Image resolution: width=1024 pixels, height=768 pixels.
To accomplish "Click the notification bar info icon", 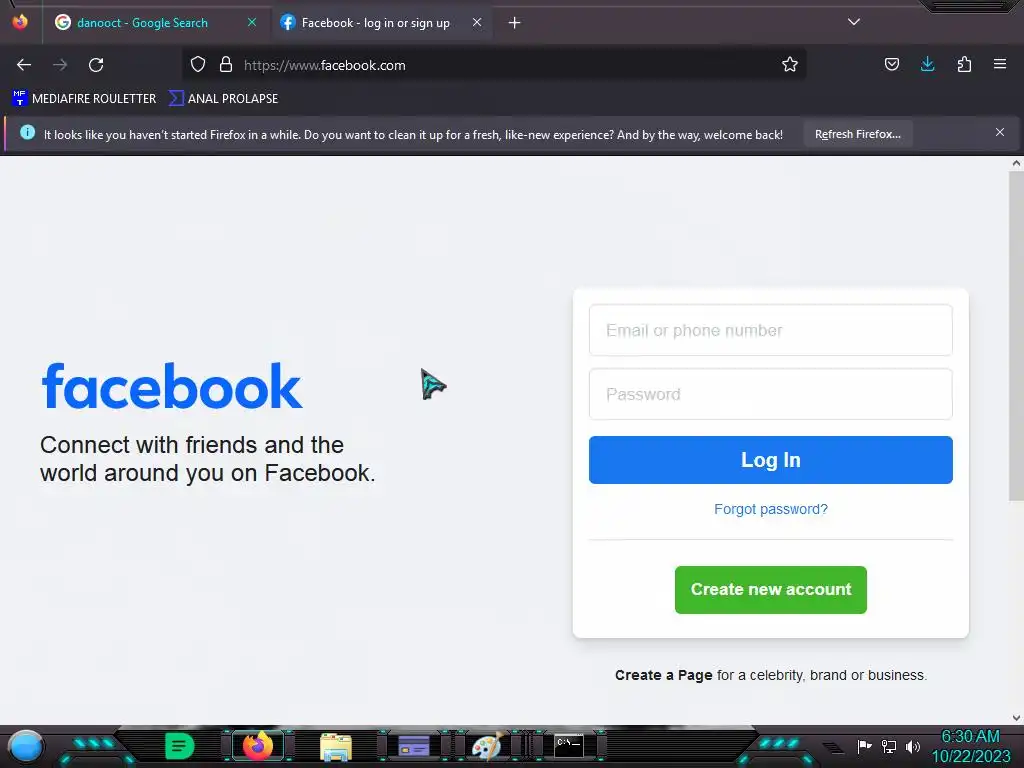I will pos(27,133).
